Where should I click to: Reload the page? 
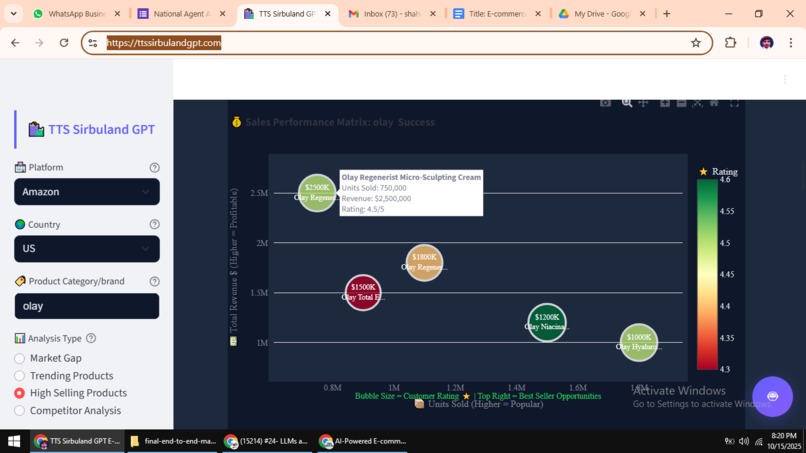(64, 43)
